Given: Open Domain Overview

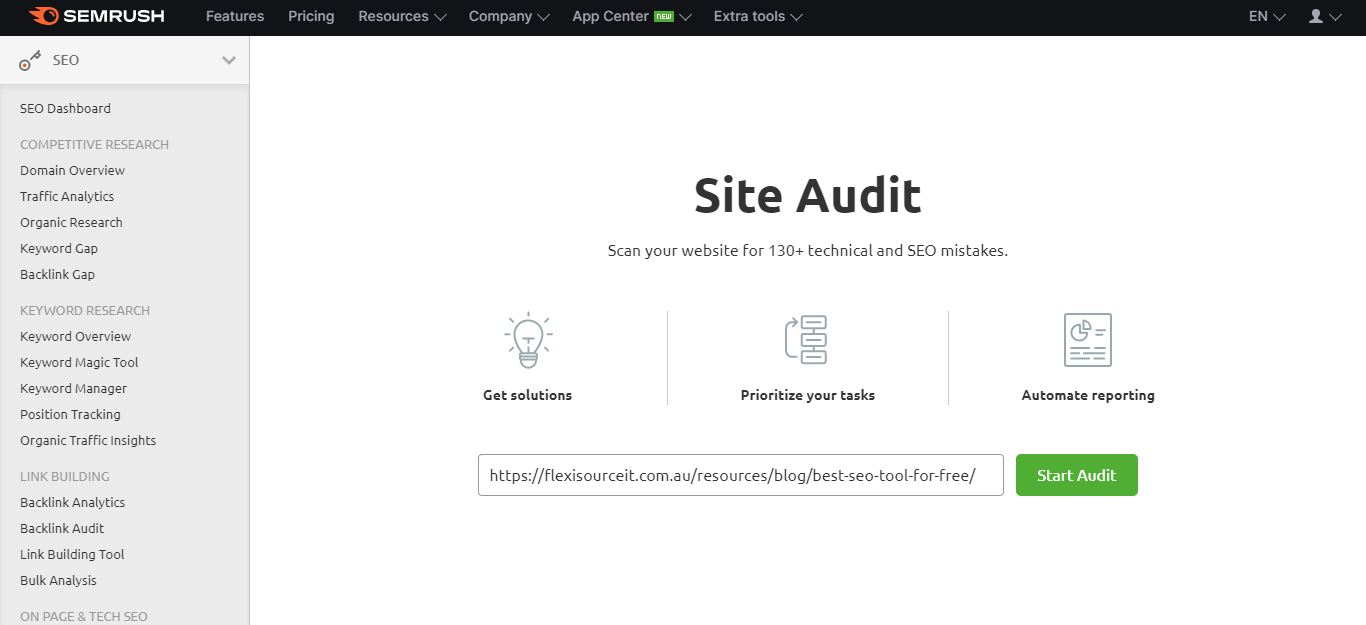Looking at the screenshot, I should [x=72, y=170].
